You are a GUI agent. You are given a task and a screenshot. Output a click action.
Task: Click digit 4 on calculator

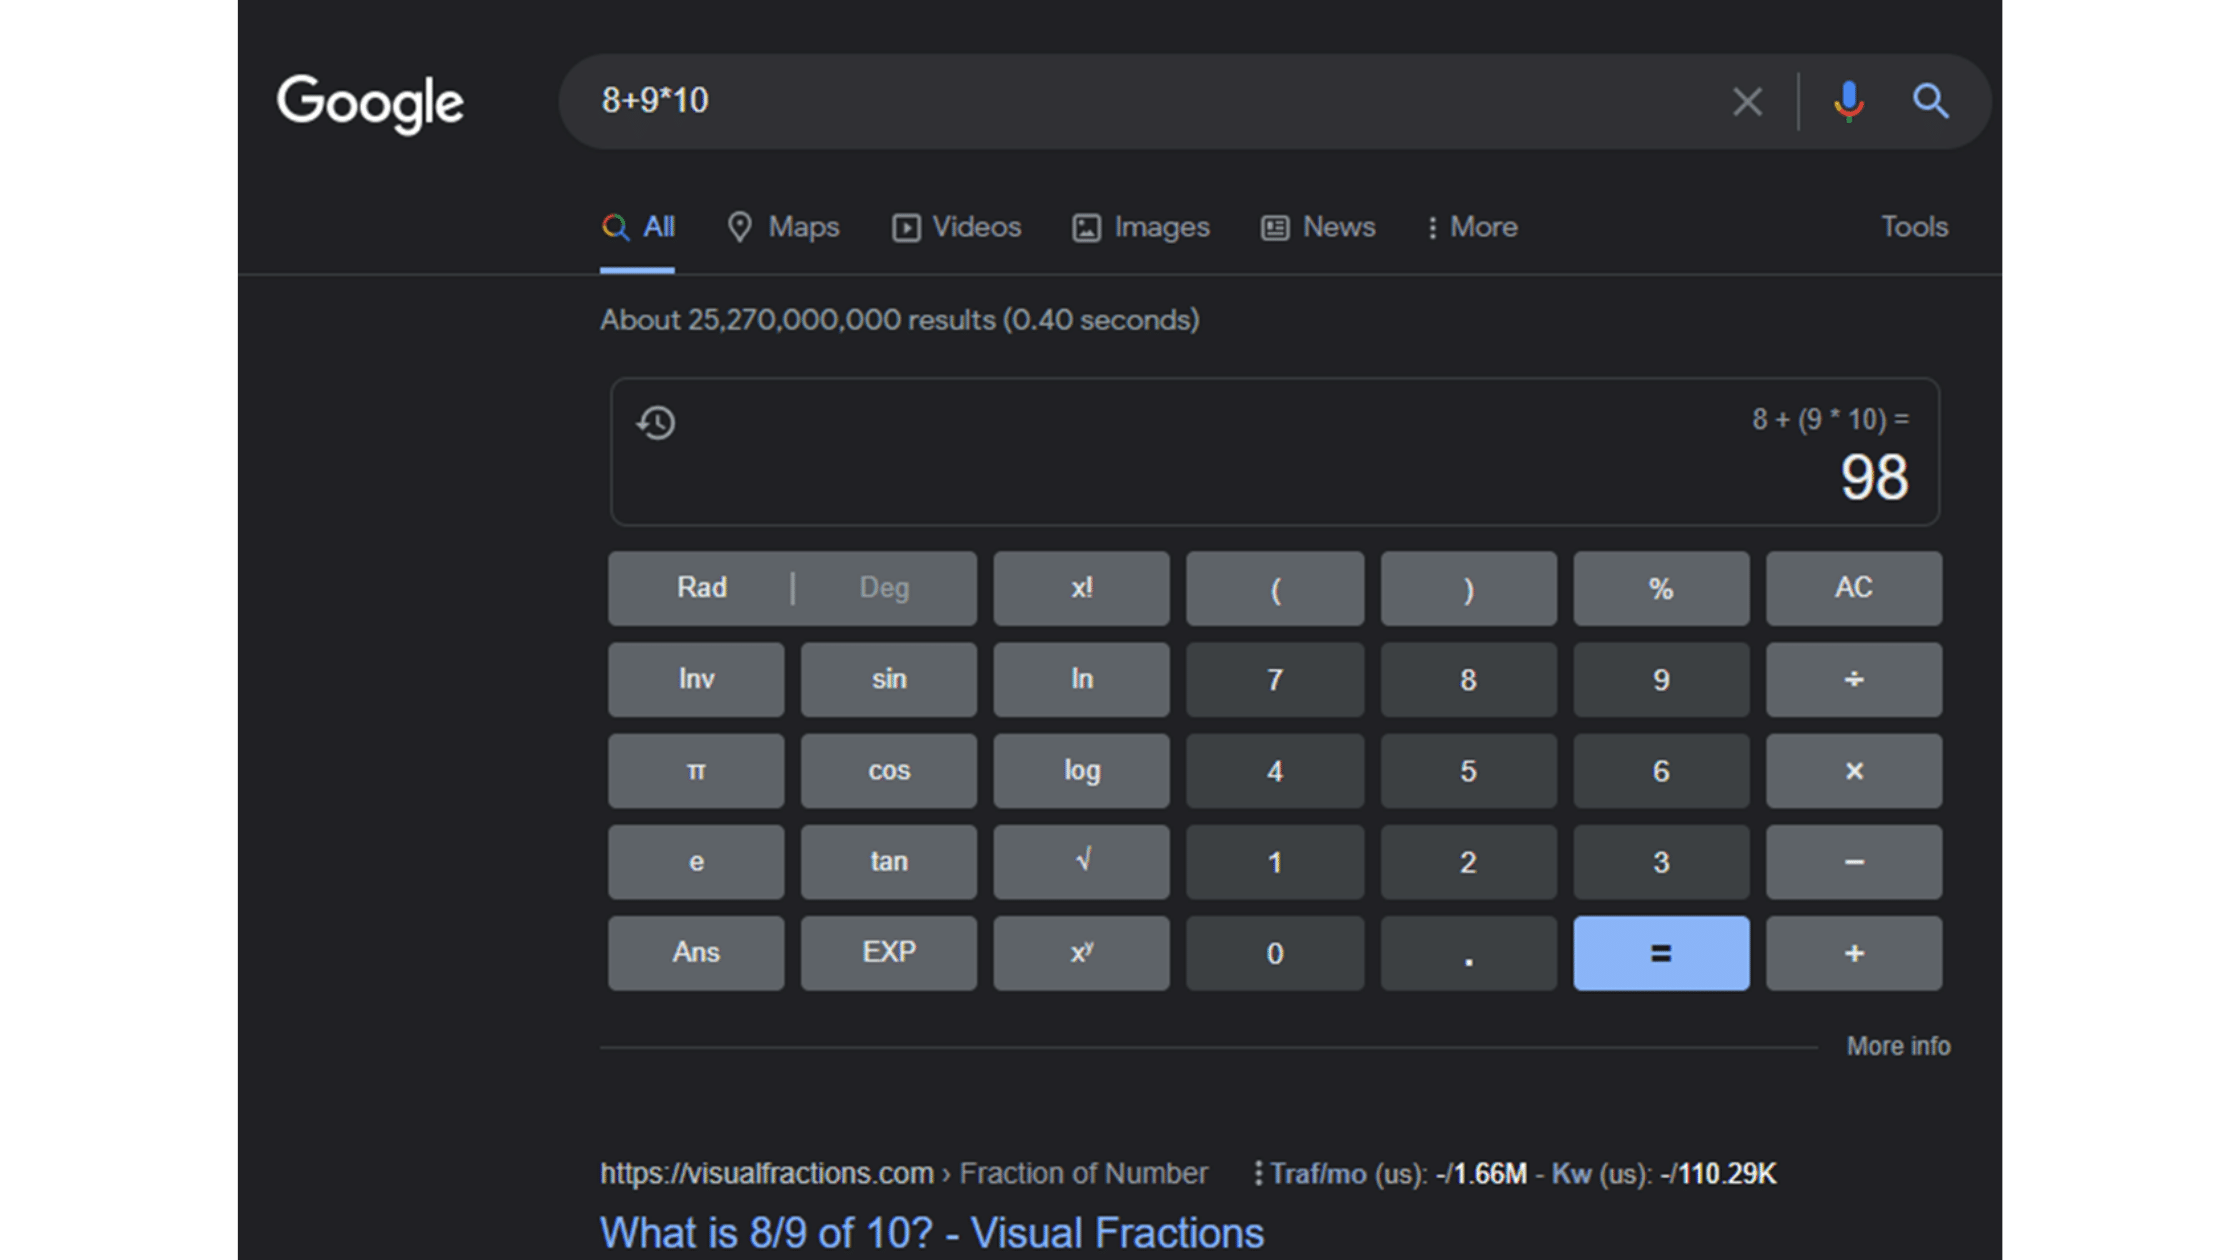pos(1275,771)
